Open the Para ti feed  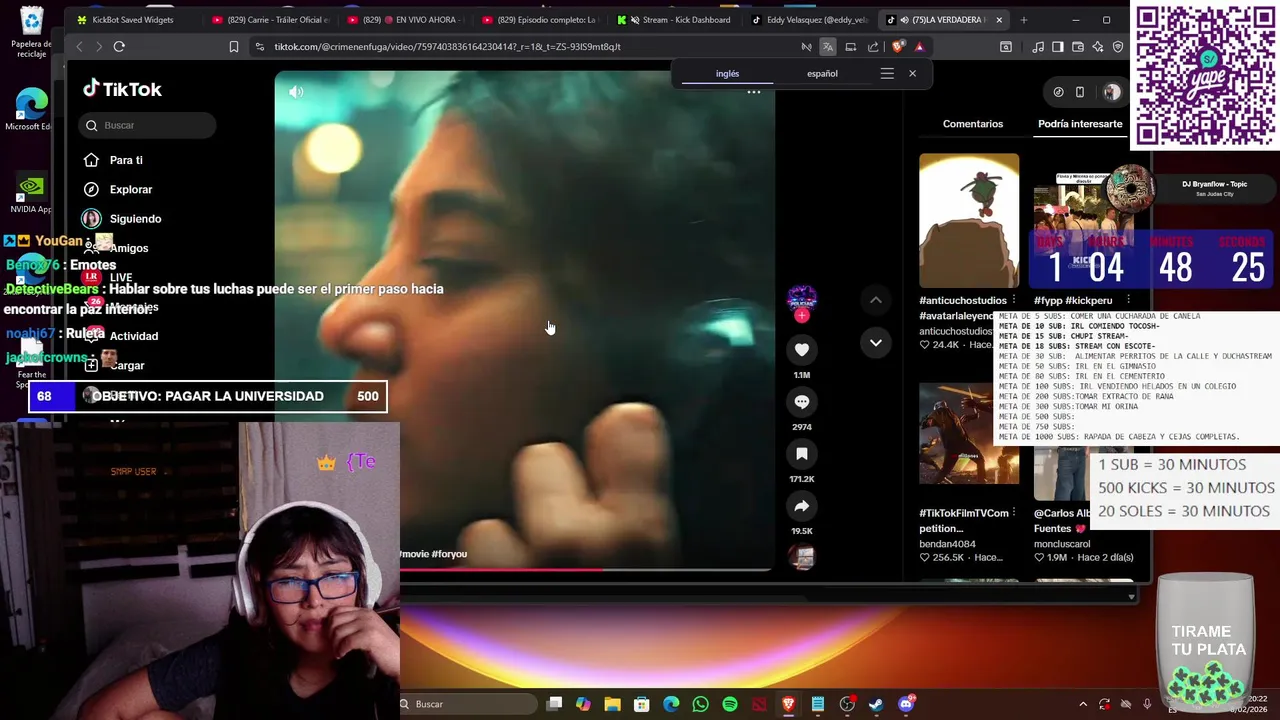point(126,160)
